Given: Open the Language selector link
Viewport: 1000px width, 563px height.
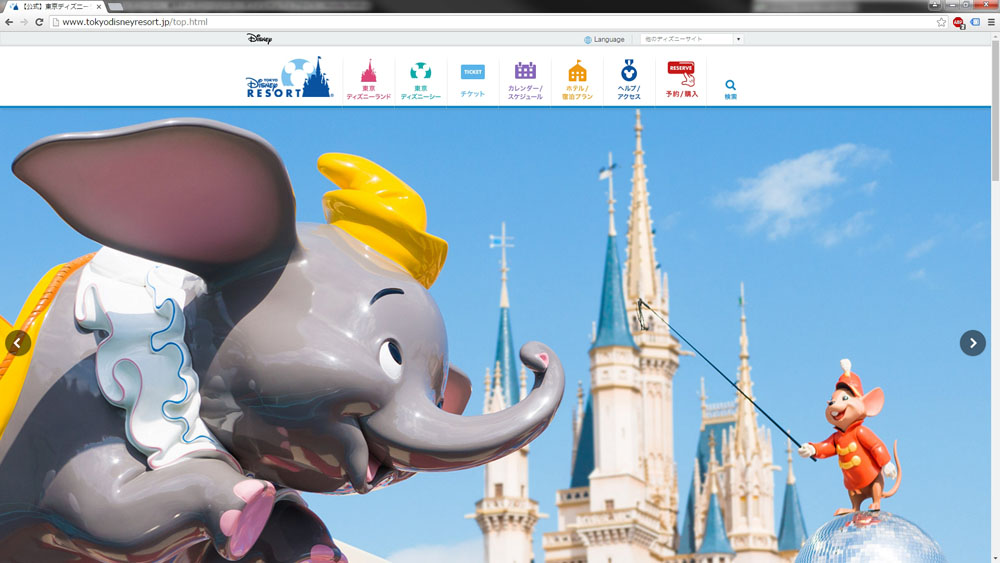Looking at the screenshot, I should tap(604, 40).
